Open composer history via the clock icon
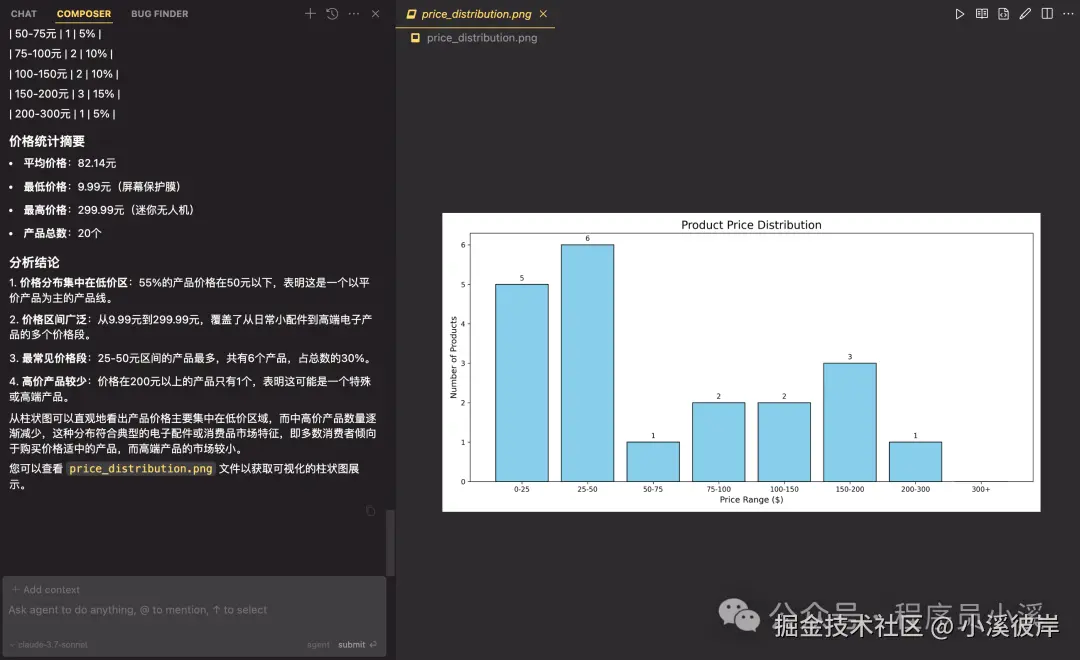This screenshot has height=660, width=1080. (x=330, y=14)
